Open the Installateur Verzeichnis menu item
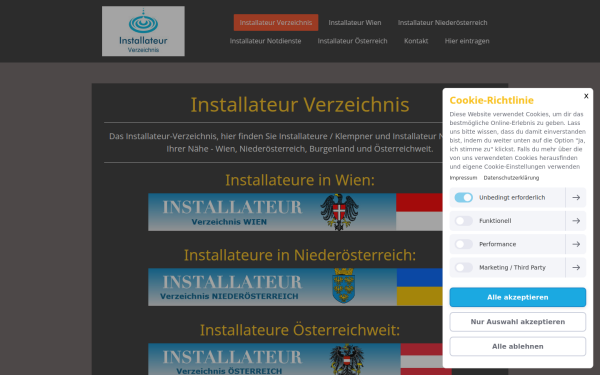Viewport: 600px width, 375px height. click(276, 23)
